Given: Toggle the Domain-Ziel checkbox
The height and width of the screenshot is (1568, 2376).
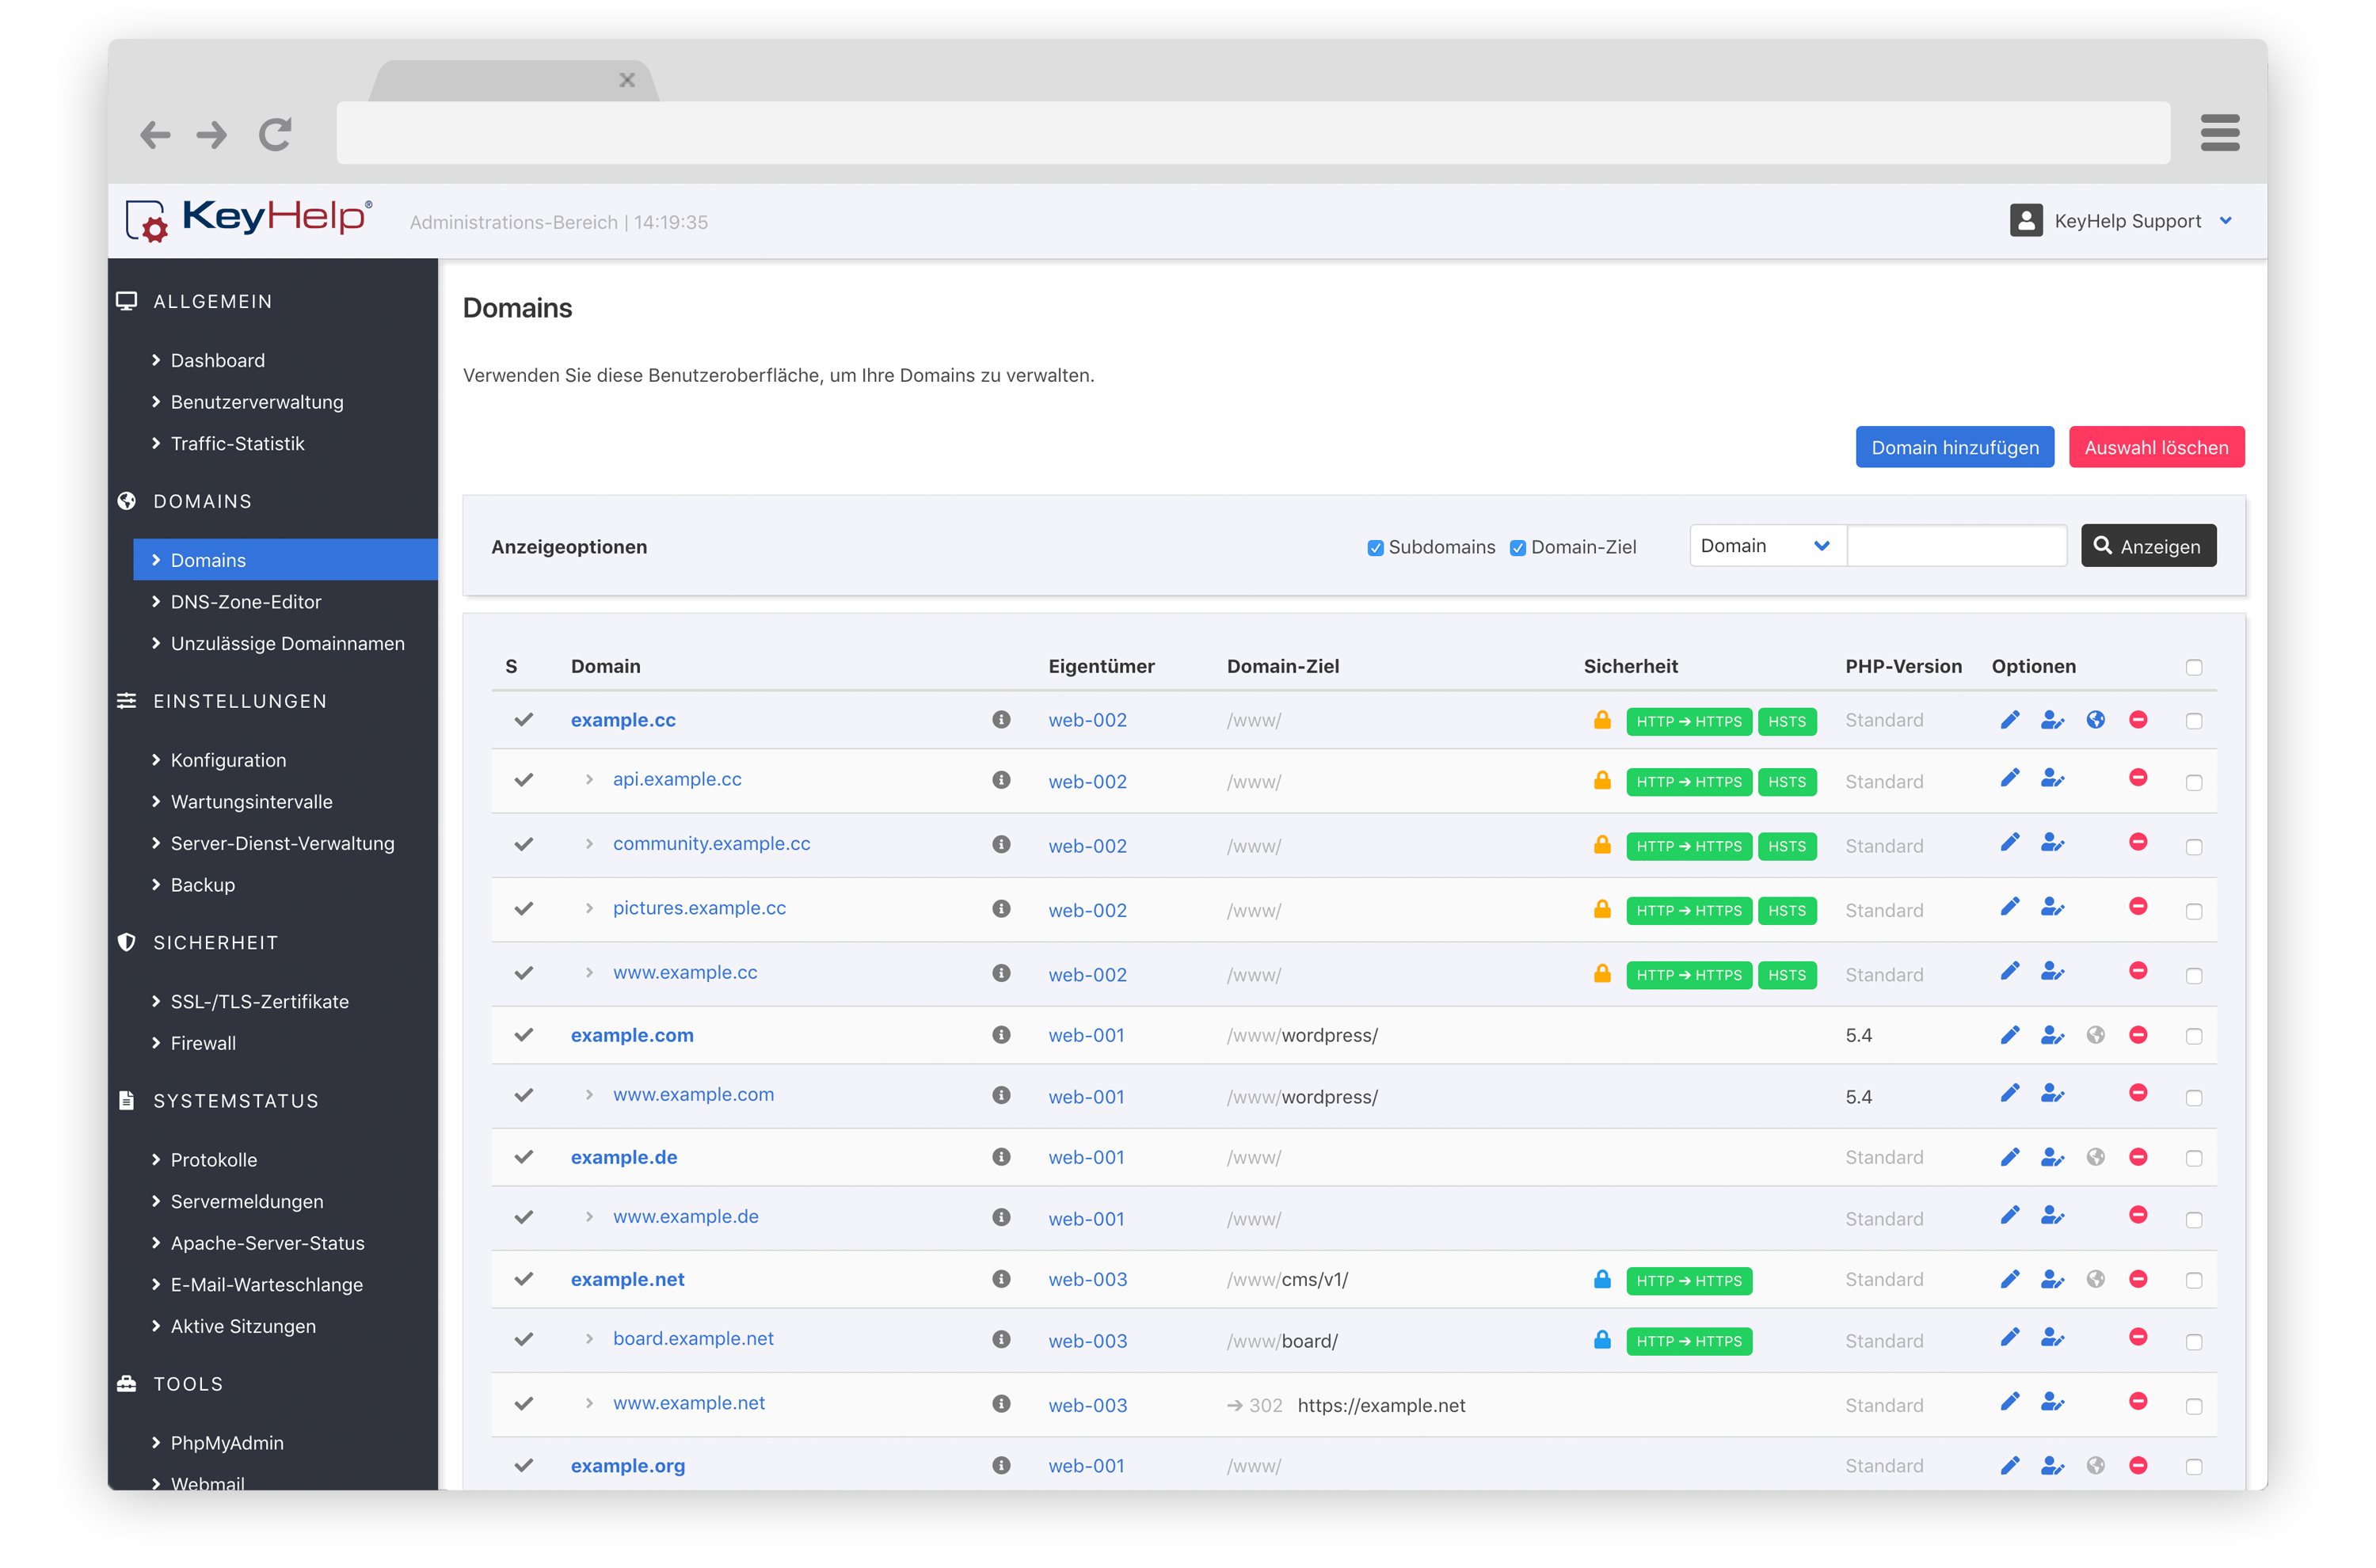Looking at the screenshot, I should point(1517,548).
